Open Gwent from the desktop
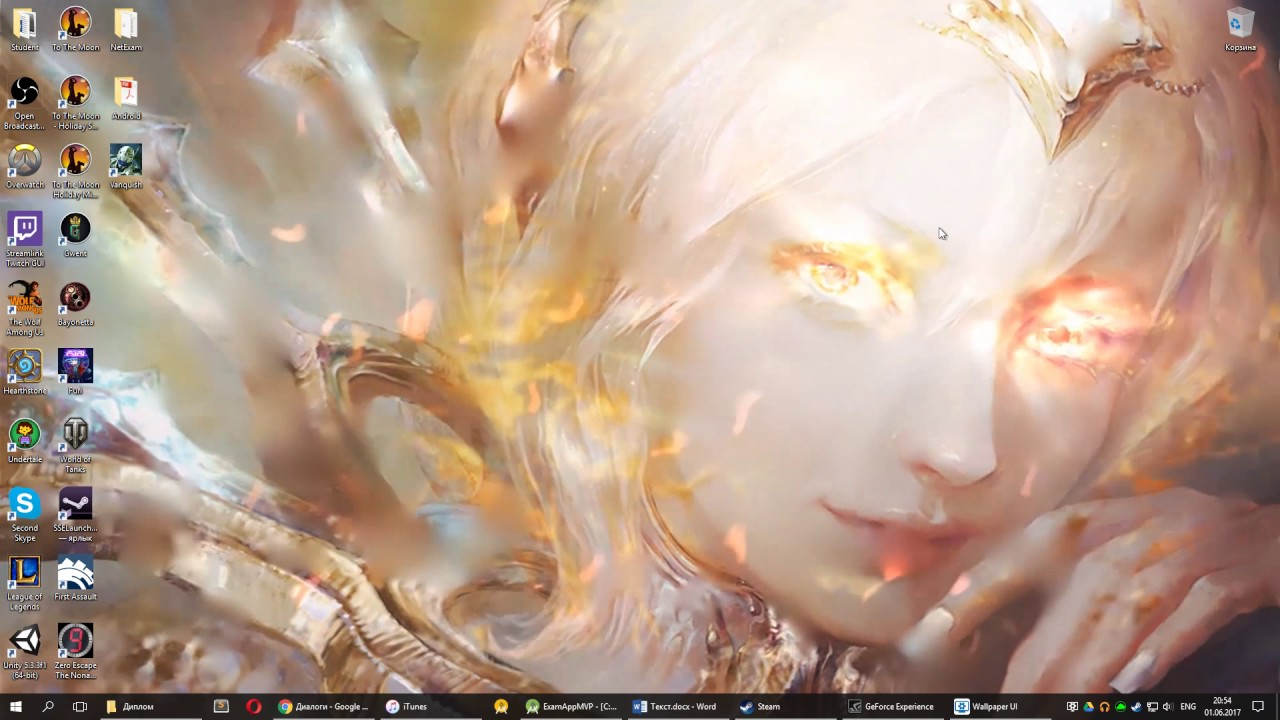 coord(75,228)
